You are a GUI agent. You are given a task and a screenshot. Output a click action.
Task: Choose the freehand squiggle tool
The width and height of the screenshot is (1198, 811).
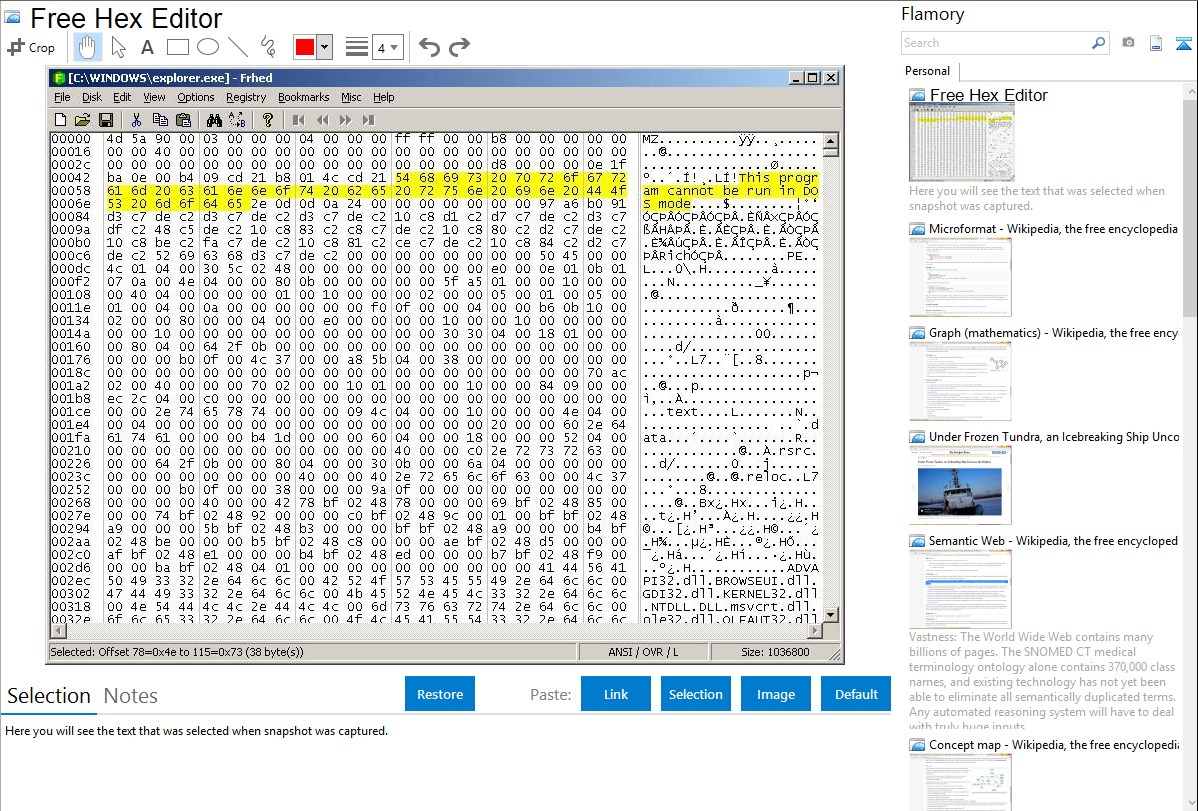click(268, 47)
